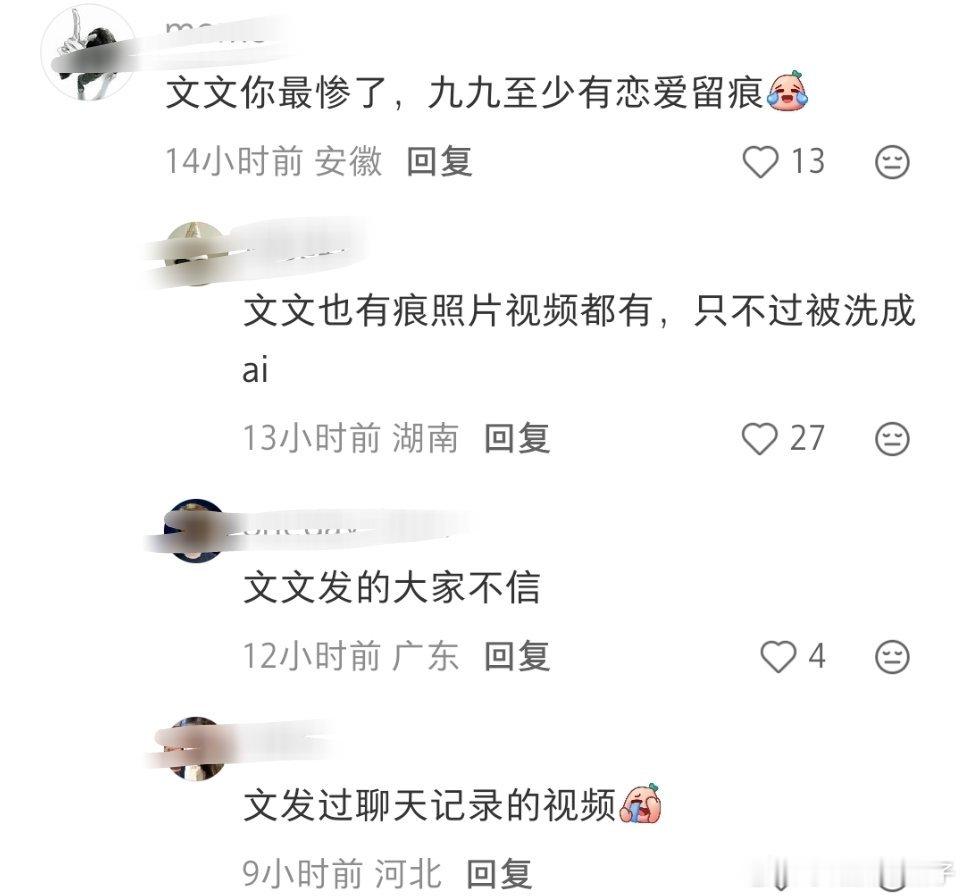Viewport: 964px width, 896px height.
Task: Open avatar of the Hunan reply author
Action: 196,253
